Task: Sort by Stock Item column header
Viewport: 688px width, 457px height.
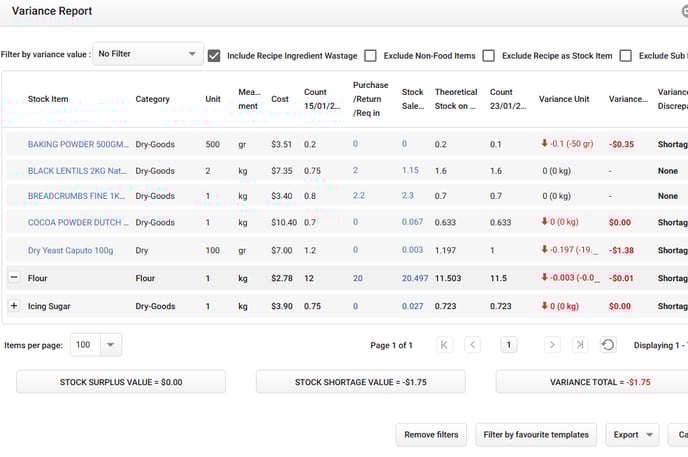Action: 48,99
